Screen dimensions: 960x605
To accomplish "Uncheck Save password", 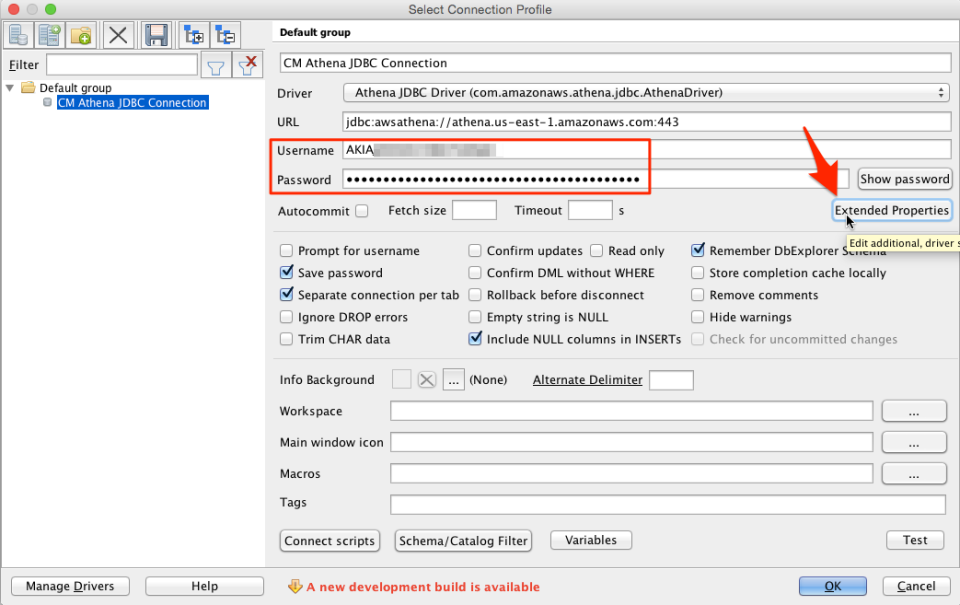I will tap(286, 272).
